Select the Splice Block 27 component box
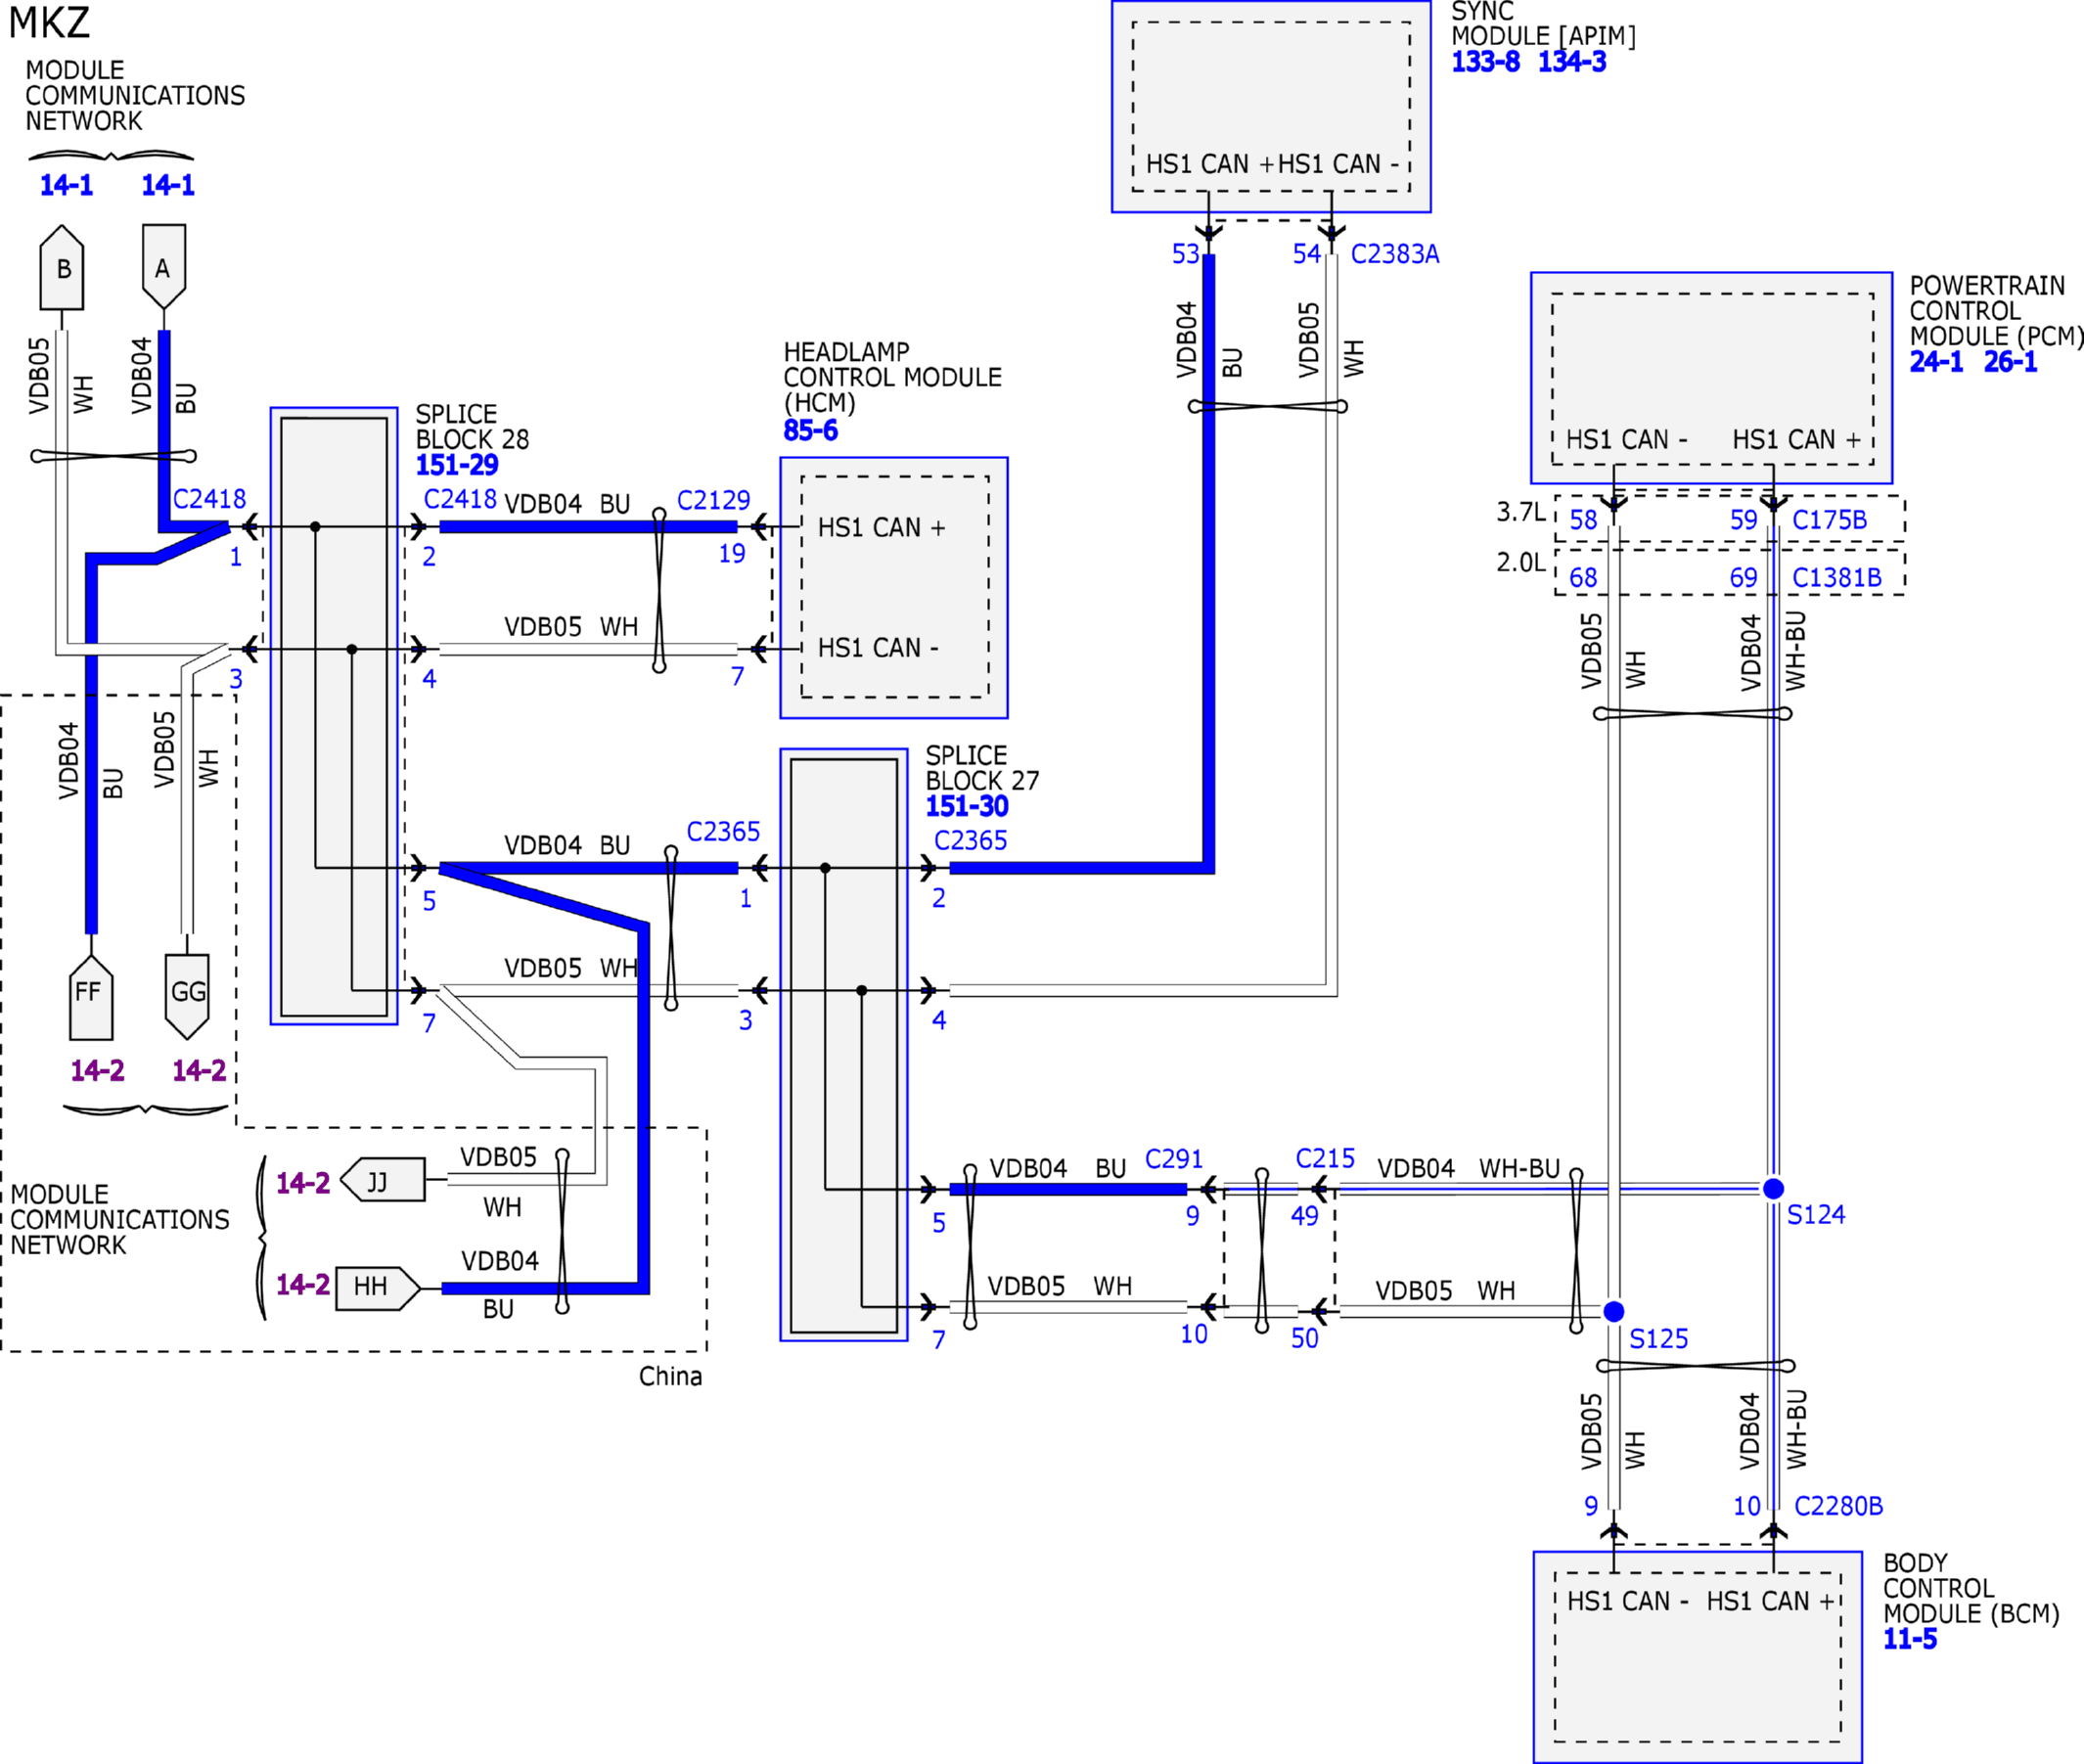The image size is (2084, 1764). [x=844, y=1044]
